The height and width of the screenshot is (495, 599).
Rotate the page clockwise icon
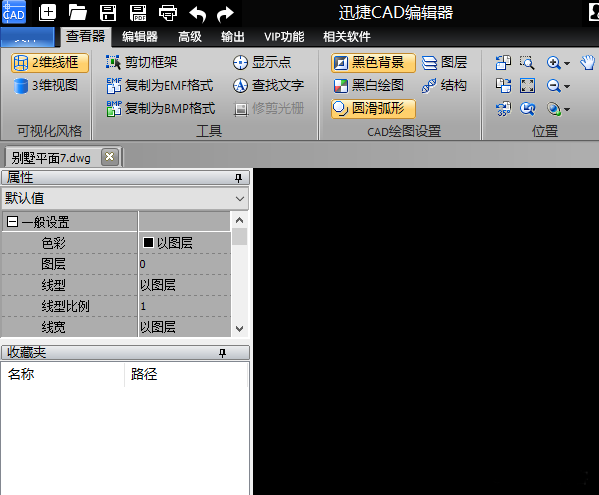503,86
